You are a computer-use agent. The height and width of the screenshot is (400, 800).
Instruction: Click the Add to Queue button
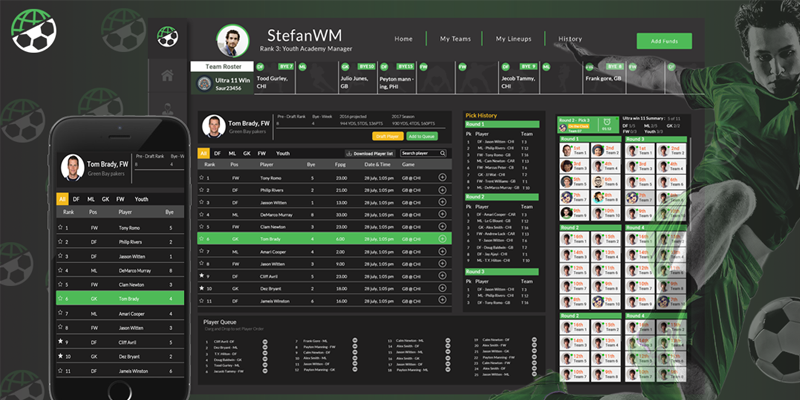click(x=422, y=136)
